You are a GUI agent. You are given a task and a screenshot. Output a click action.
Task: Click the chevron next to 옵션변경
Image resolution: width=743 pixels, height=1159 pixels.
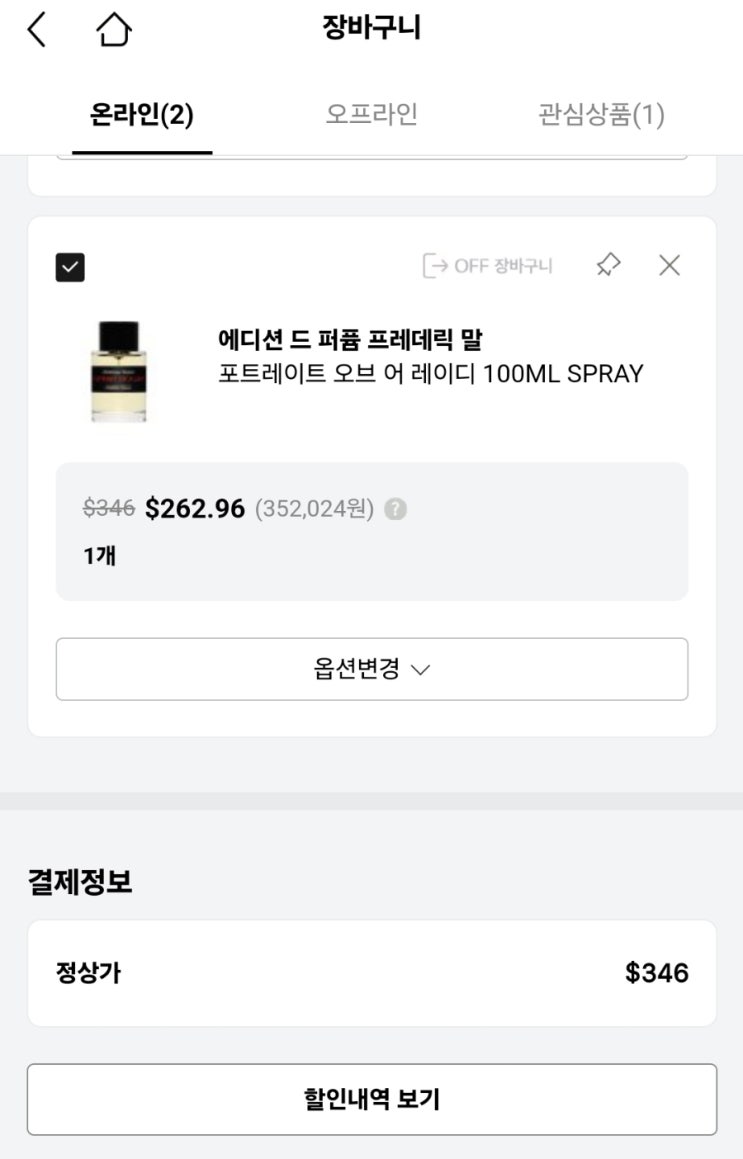421,670
